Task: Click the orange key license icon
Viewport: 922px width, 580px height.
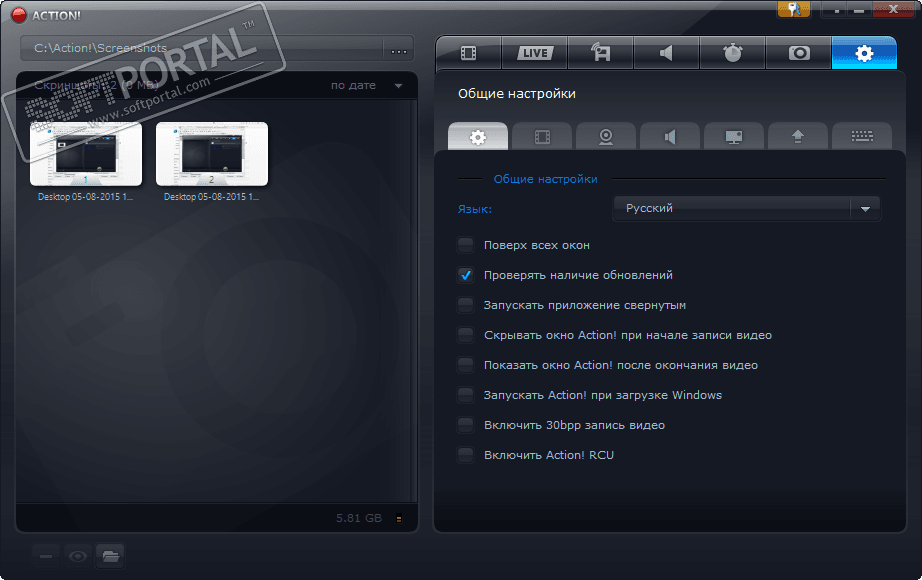Action: point(794,9)
